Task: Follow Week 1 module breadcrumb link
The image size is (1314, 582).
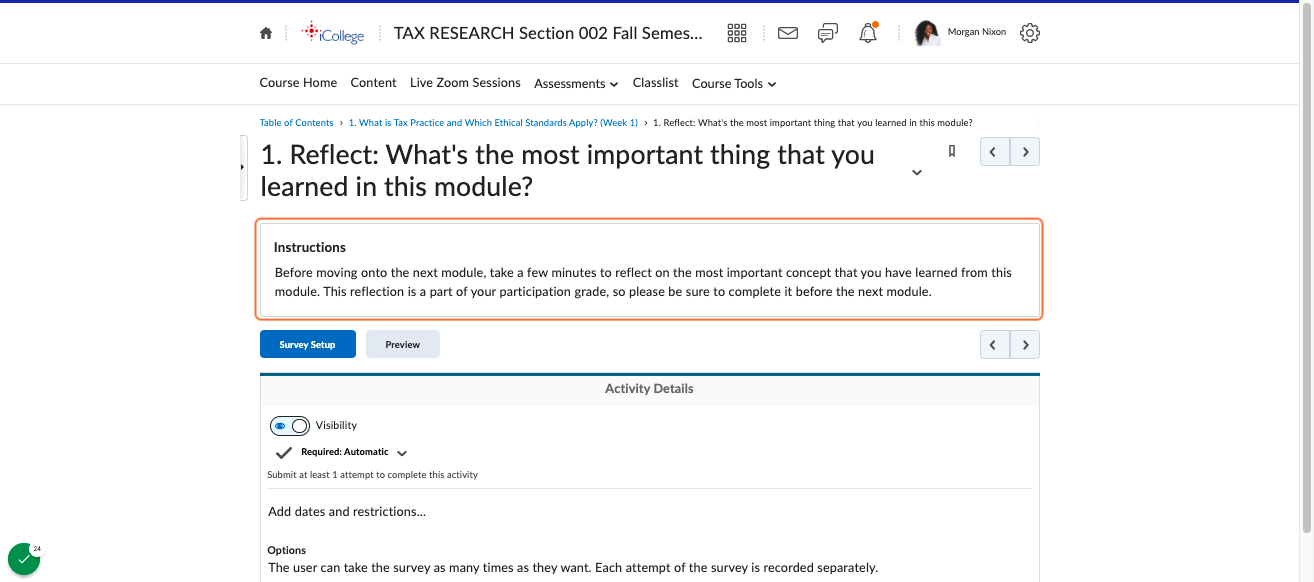Action: pos(493,123)
